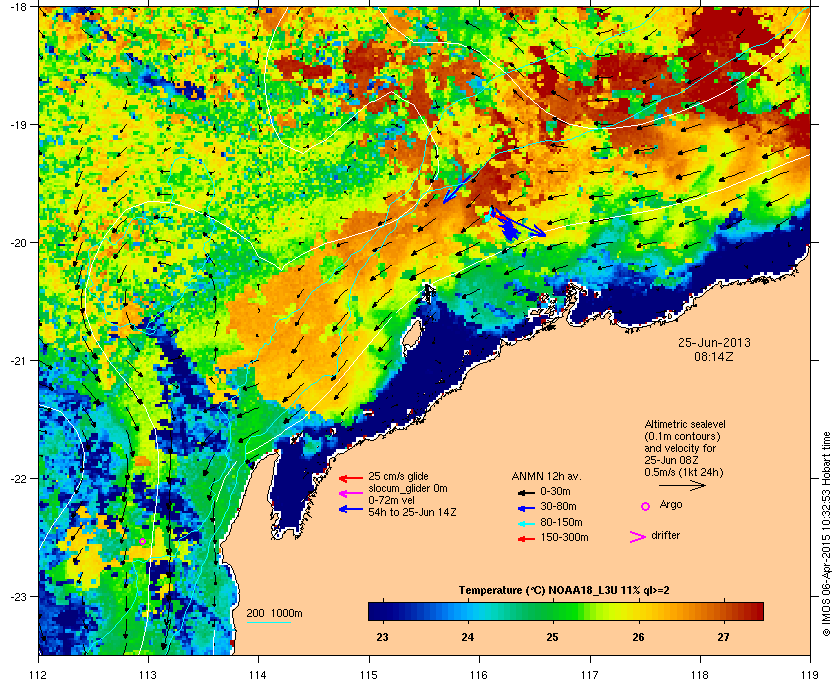
Task: Click the 'drifter' legend label
Action: pos(666,535)
